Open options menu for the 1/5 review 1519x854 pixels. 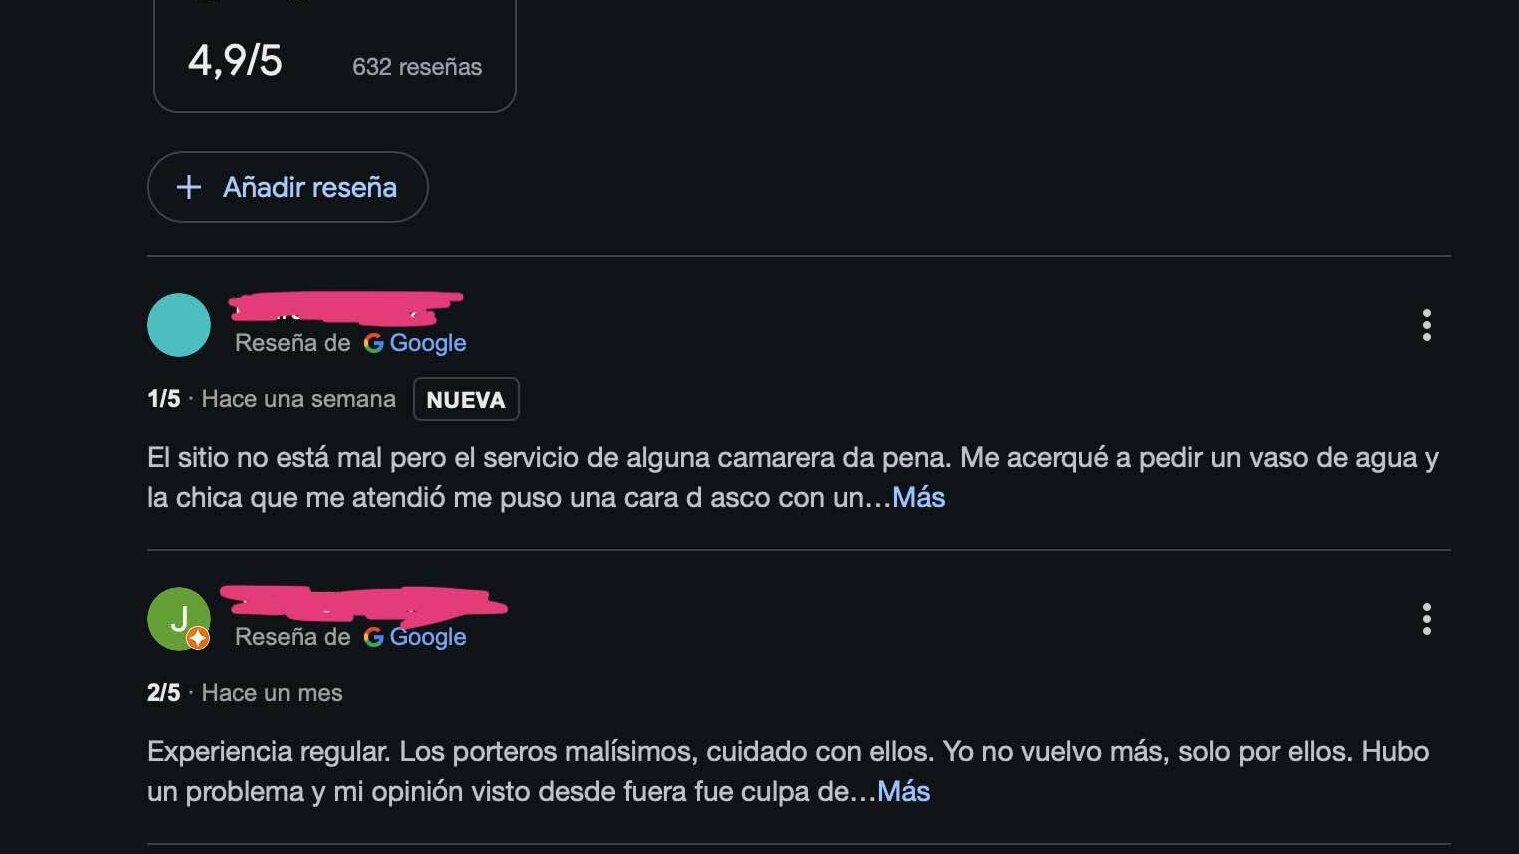(1426, 325)
